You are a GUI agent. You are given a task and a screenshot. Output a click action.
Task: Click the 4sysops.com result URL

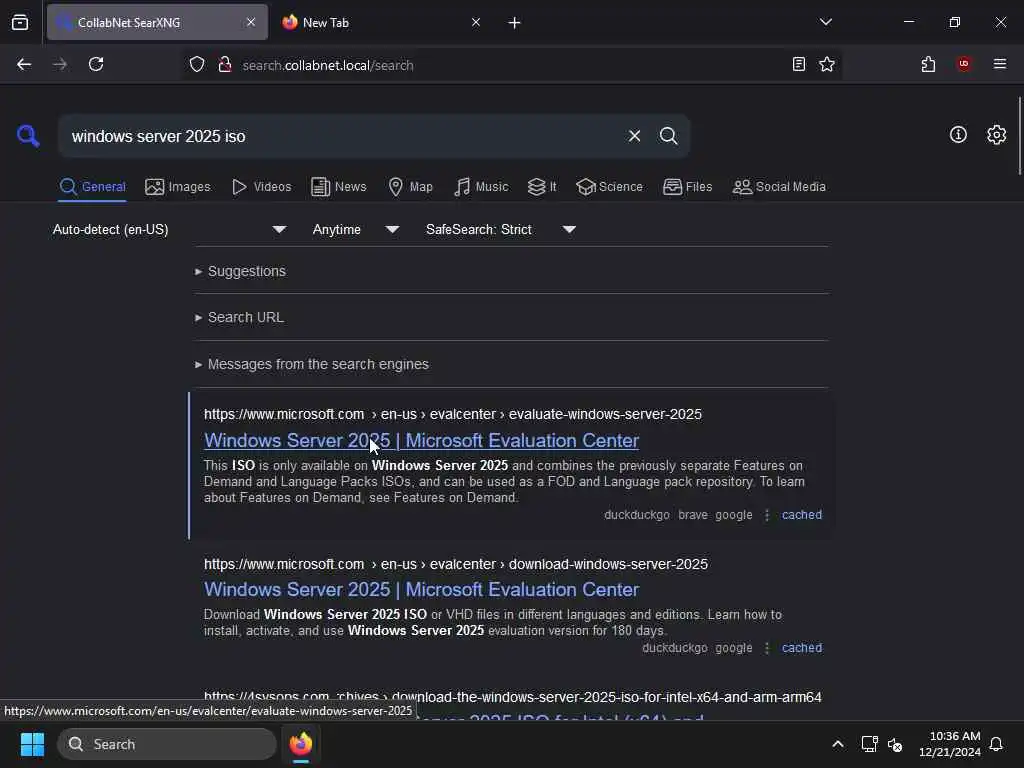coord(513,697)
